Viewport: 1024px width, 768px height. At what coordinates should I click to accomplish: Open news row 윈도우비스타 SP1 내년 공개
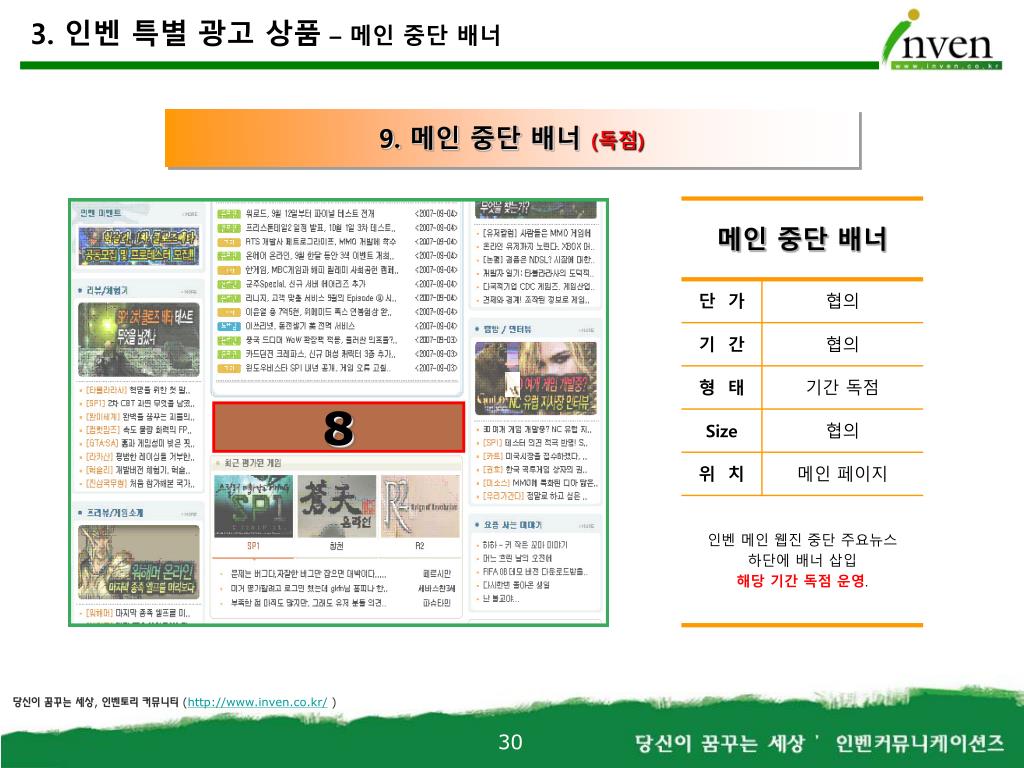pos(337,368)
